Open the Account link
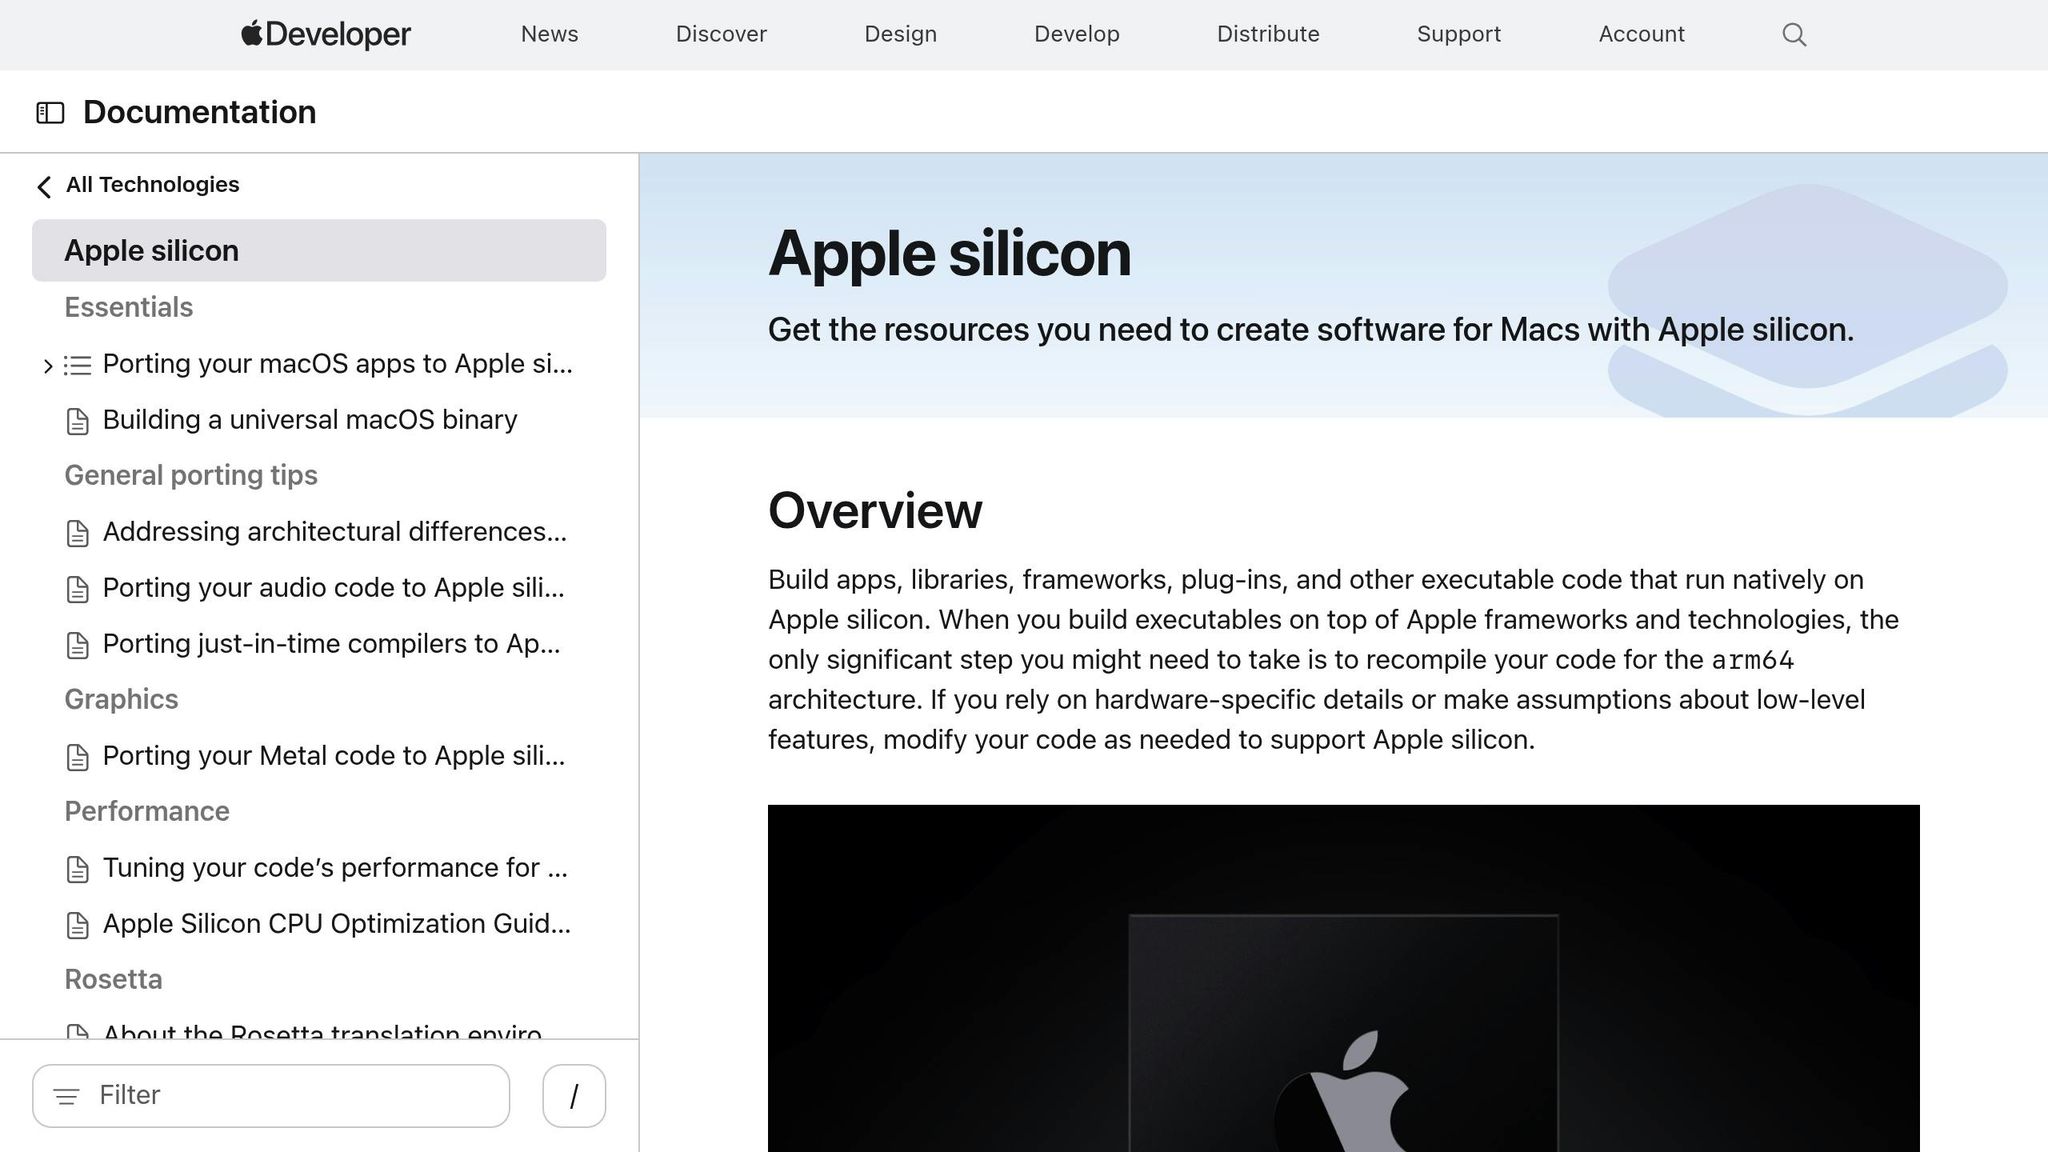 coord(1641,35)
